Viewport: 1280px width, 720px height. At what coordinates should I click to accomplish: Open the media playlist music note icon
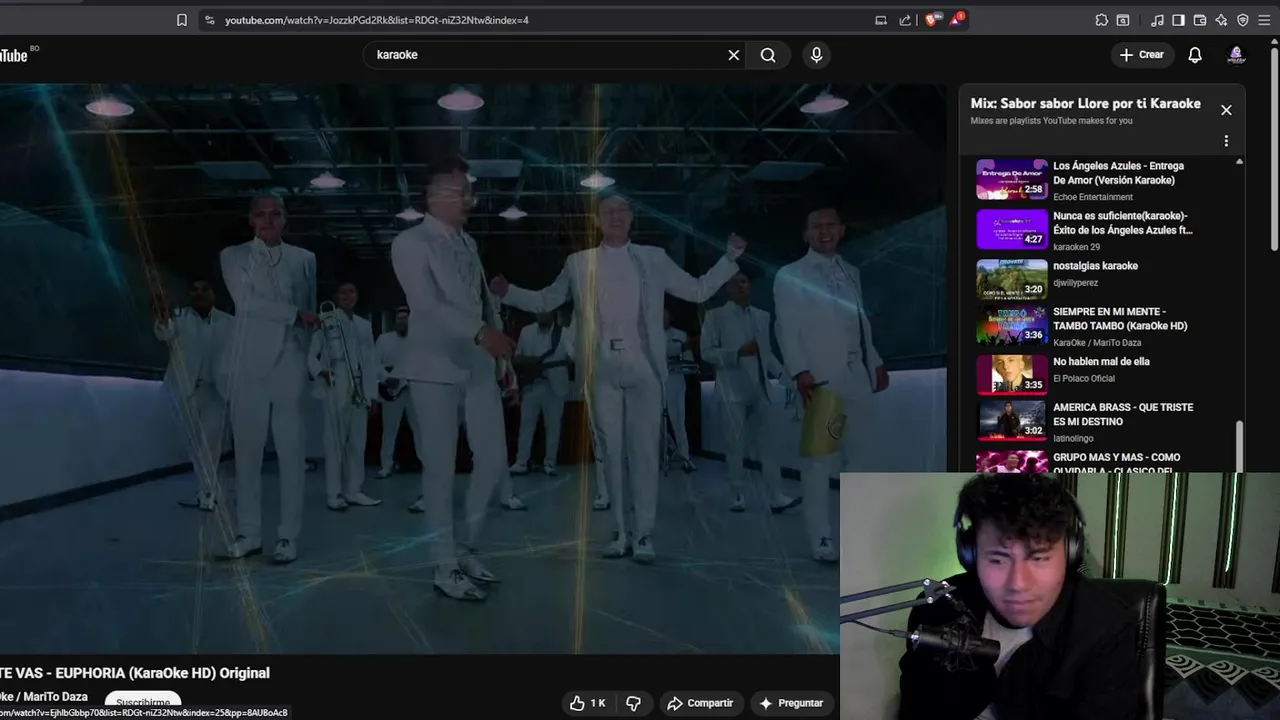click(x=1157, y=20)
